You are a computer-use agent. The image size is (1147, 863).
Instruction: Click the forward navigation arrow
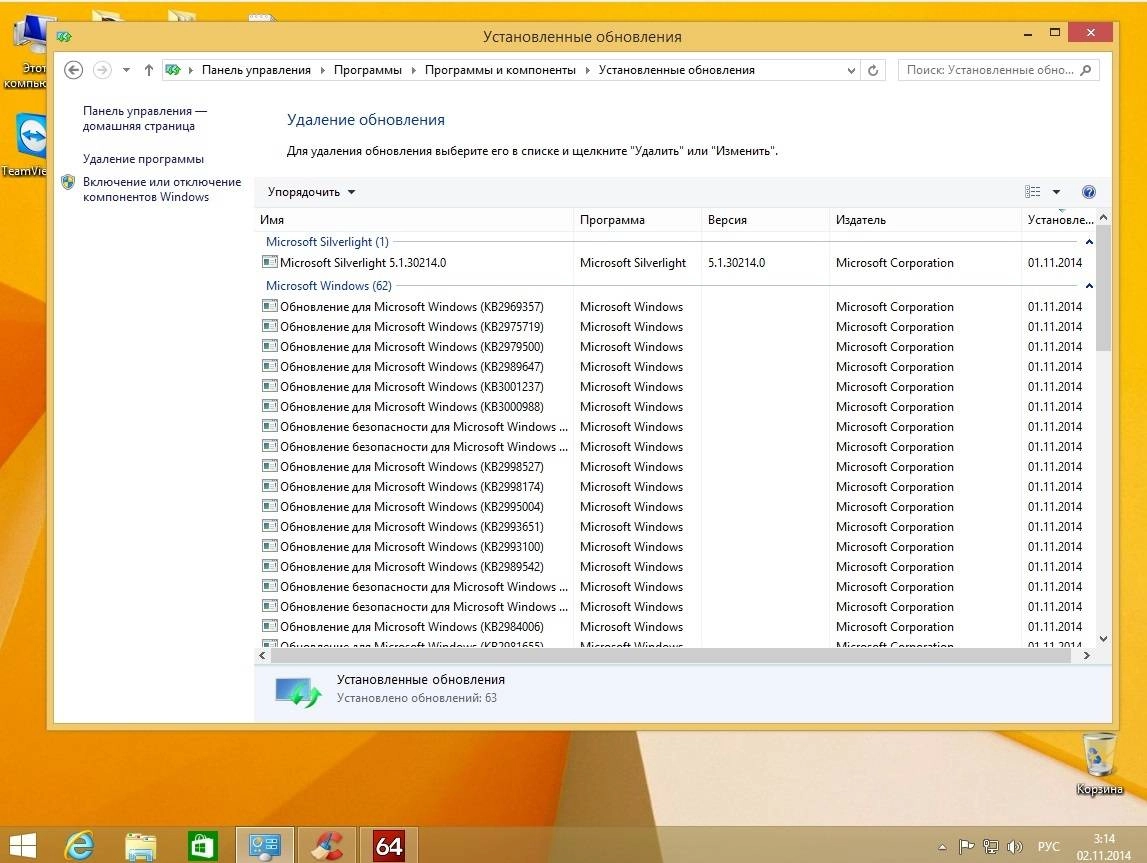click(x=102, y=70)
